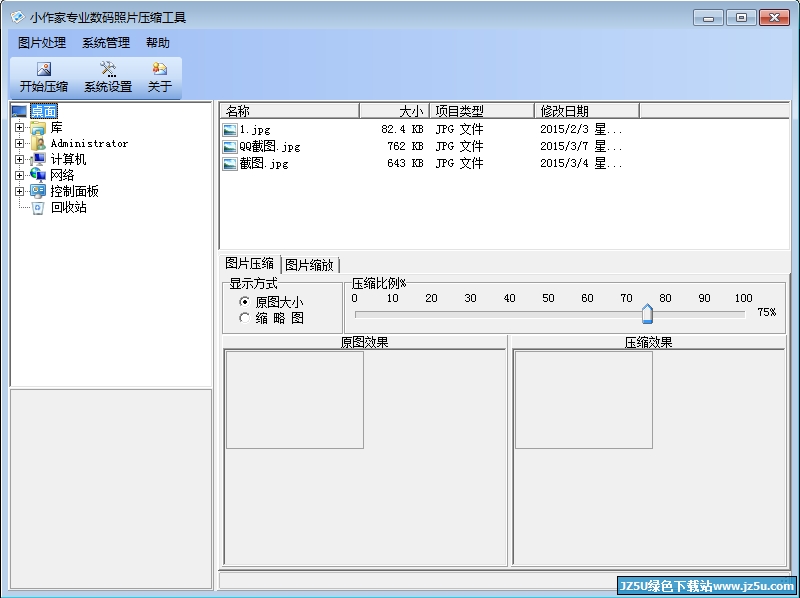Open the 图片处理 menu
The height and width of the screenshot is (598, 800).
point(42,43)
